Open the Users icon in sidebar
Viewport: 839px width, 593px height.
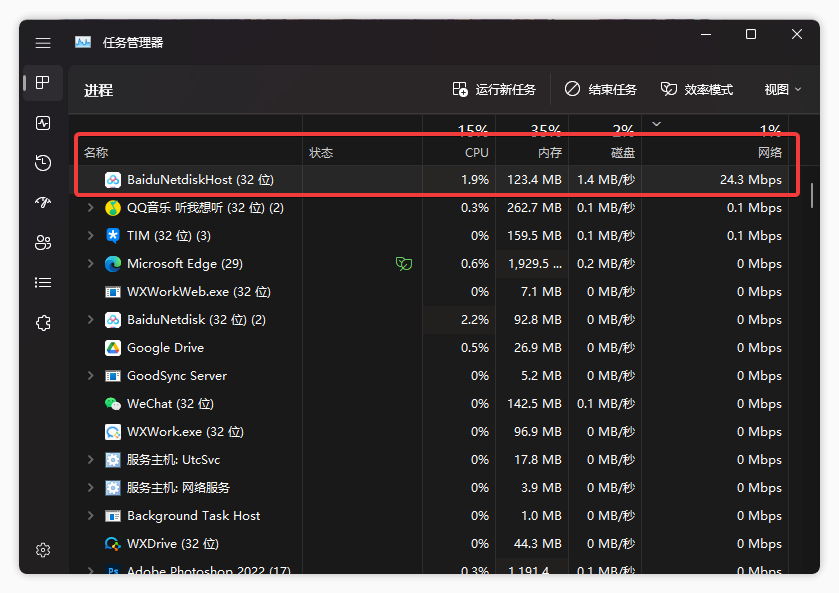[x=43, y=242]
